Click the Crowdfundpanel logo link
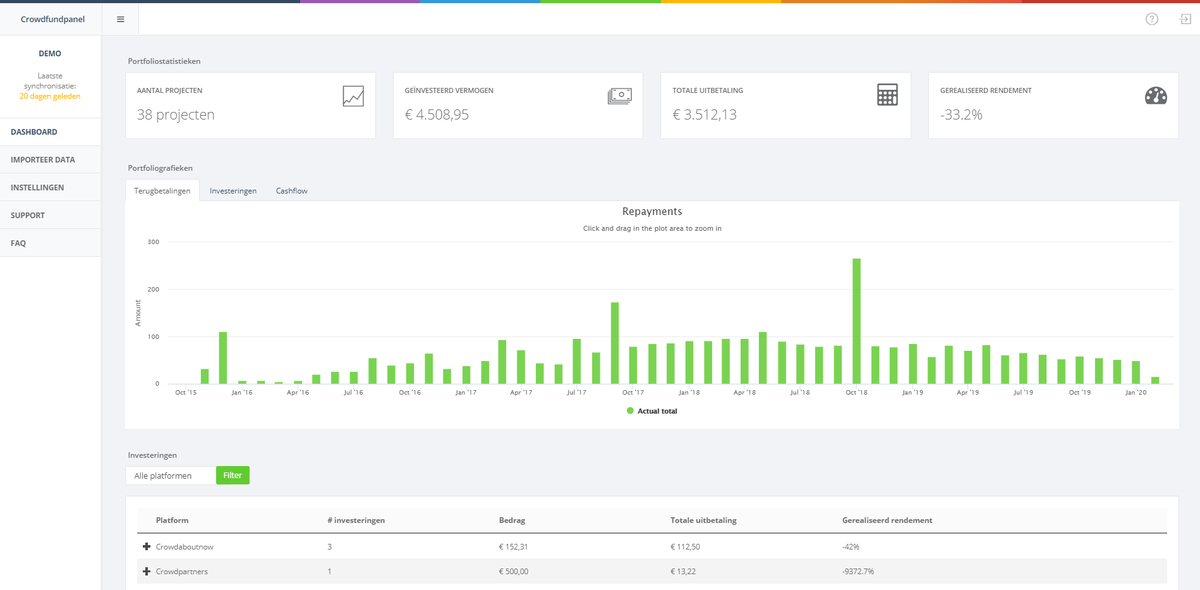Screen dimensions: 1200x590 coord(52,19)
